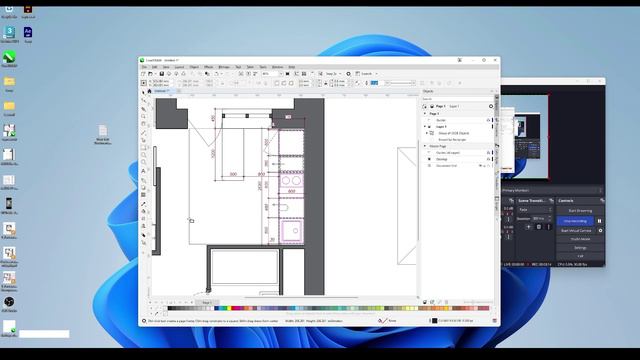Click the OBS preview thumbnail
This screenshot has height=360, width=640.
pyautogui.click(x=525, y=137)
